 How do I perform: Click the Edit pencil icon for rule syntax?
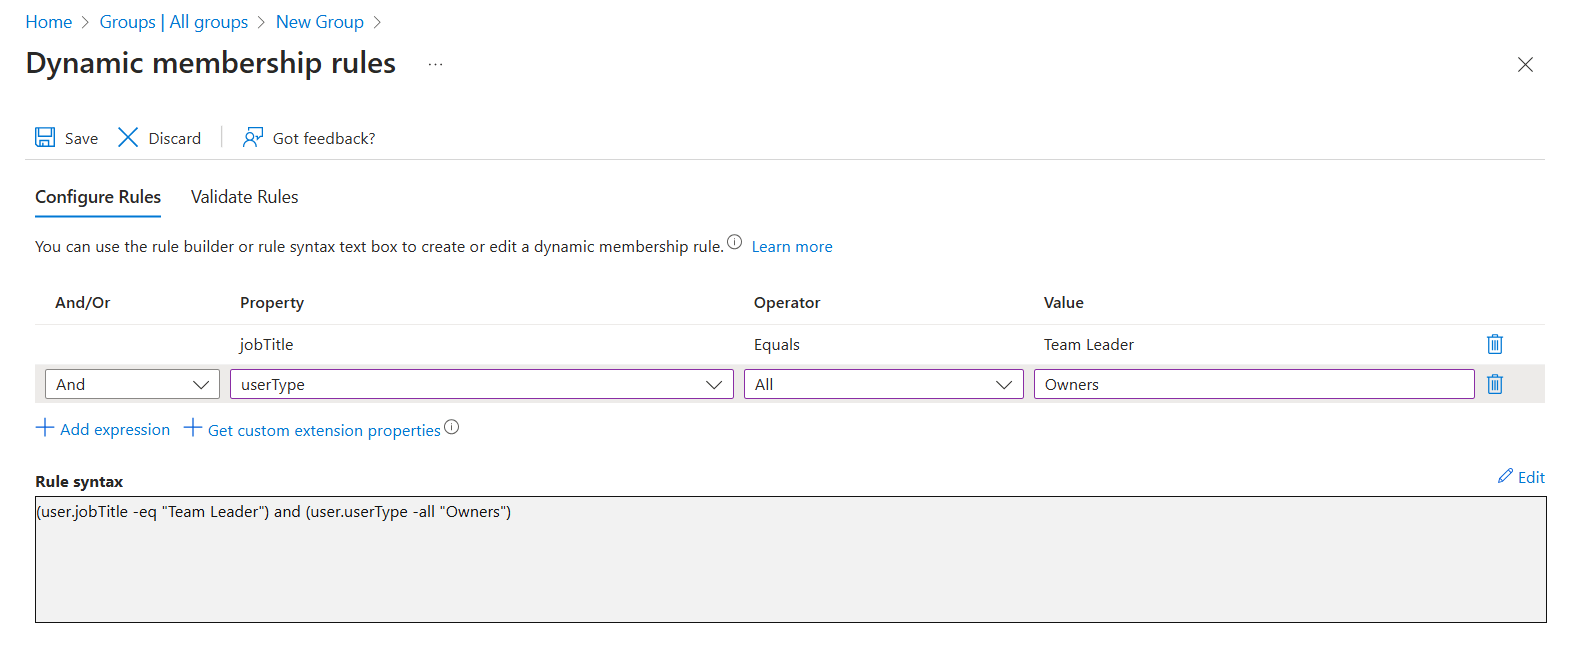tap(1505, 476)
